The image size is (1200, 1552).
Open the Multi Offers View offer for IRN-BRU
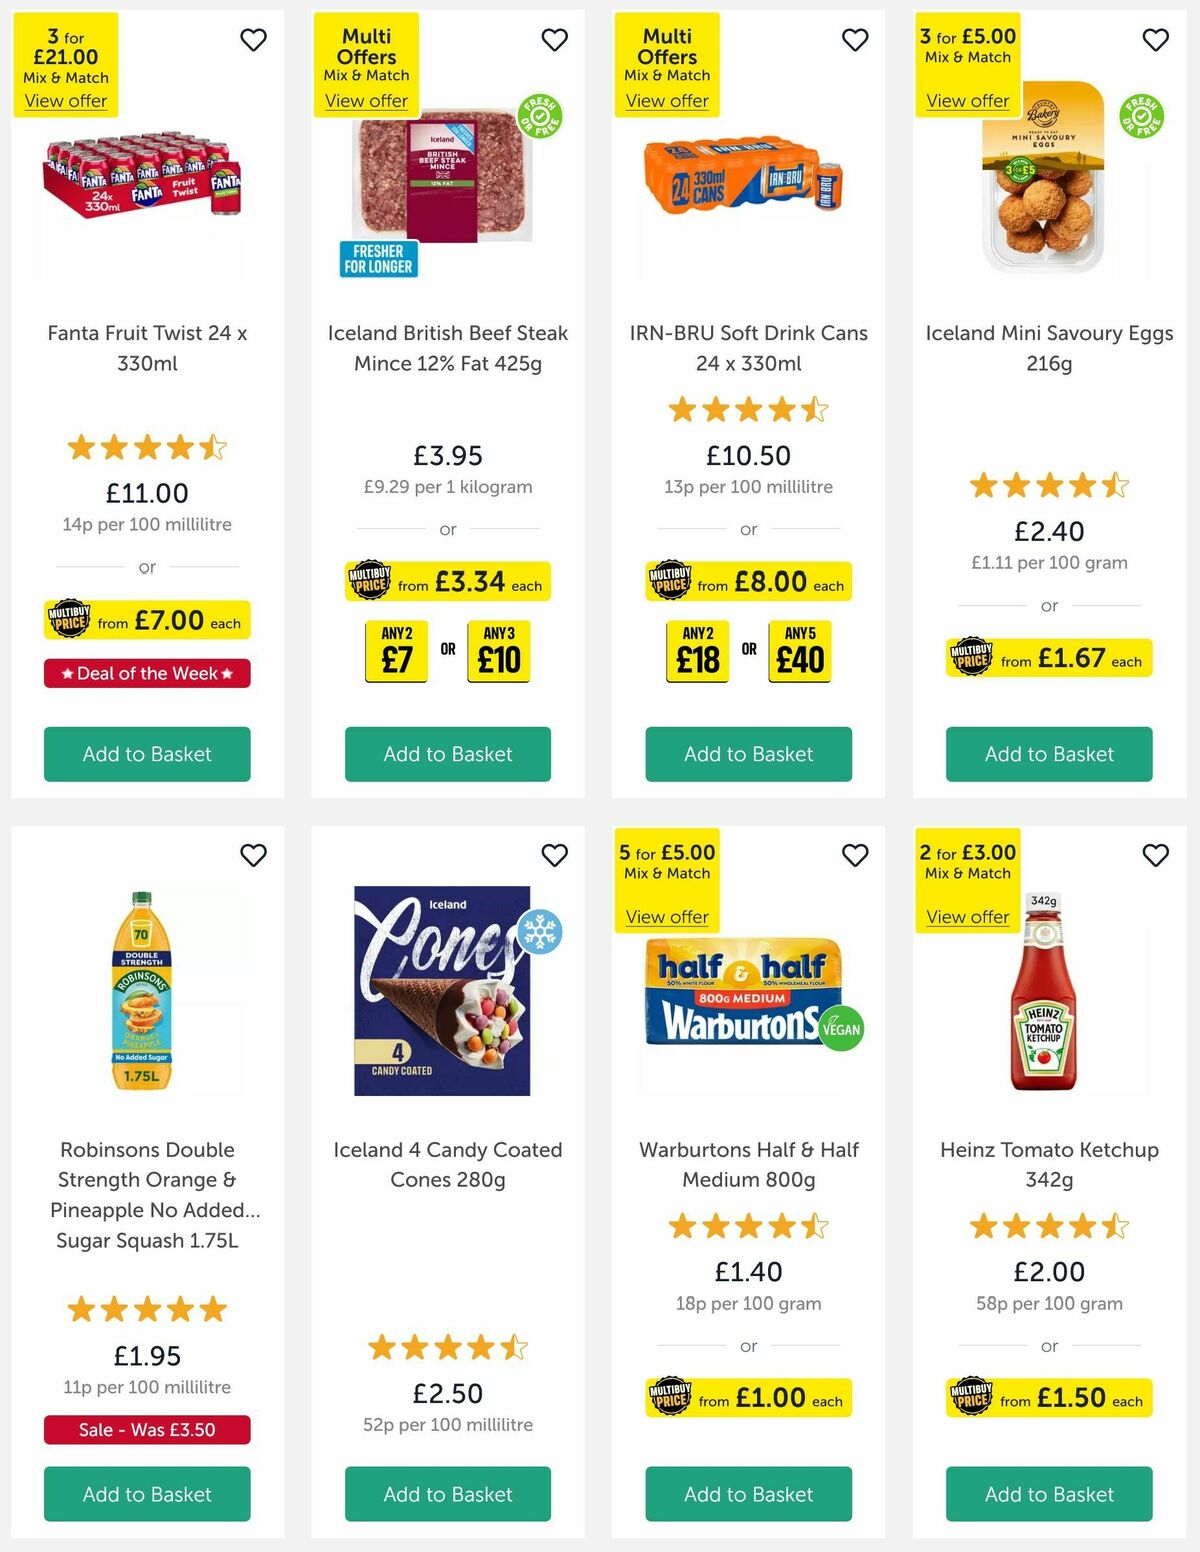click(x=666, y=101)
